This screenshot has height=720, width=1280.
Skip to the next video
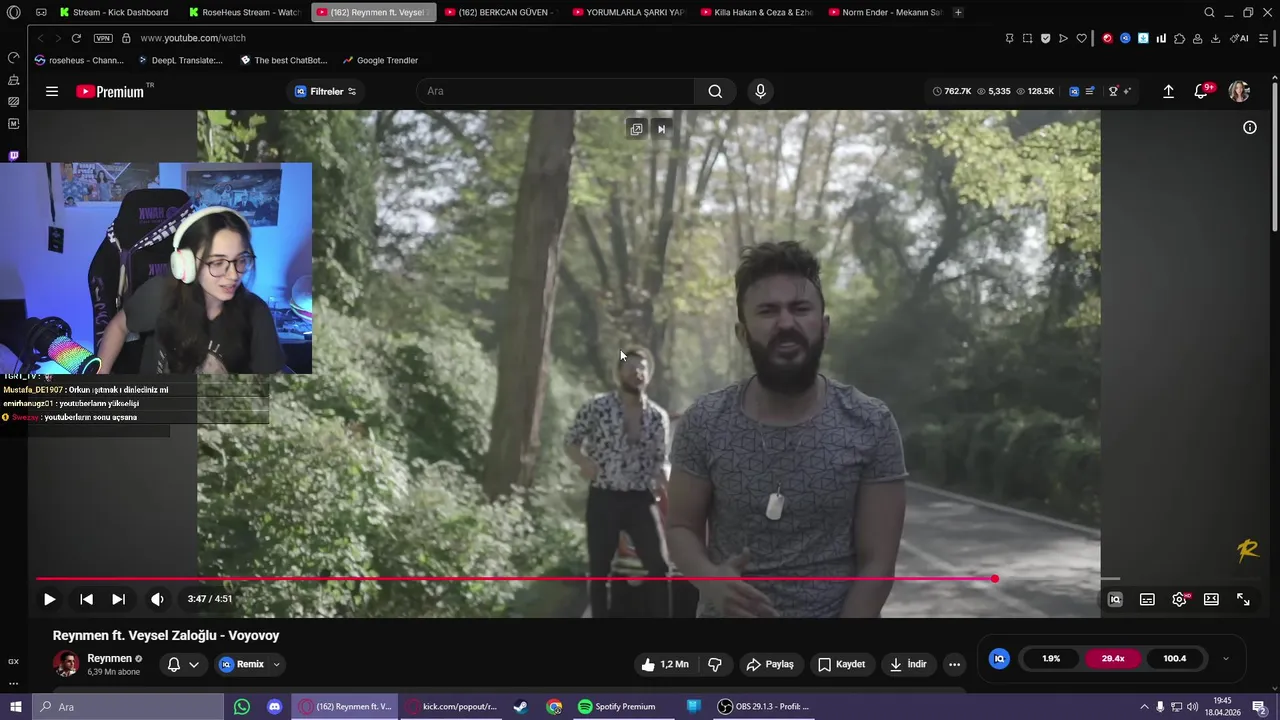[118, 599]
